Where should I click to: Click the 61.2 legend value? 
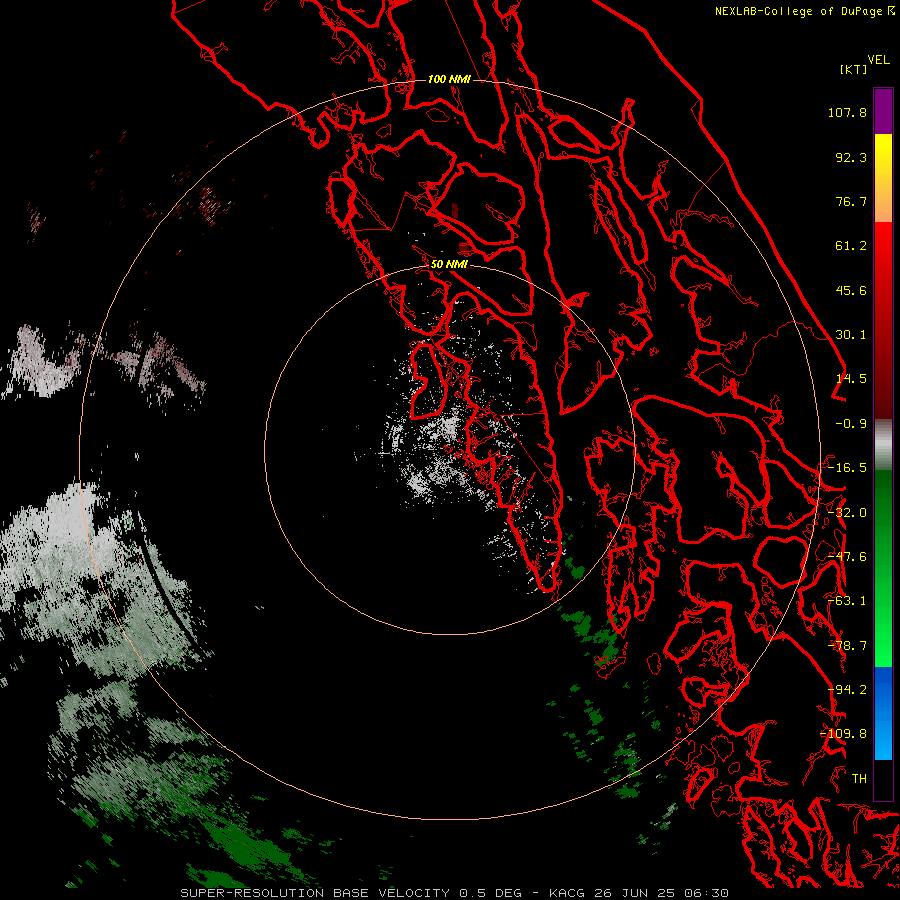pos(851,246)
